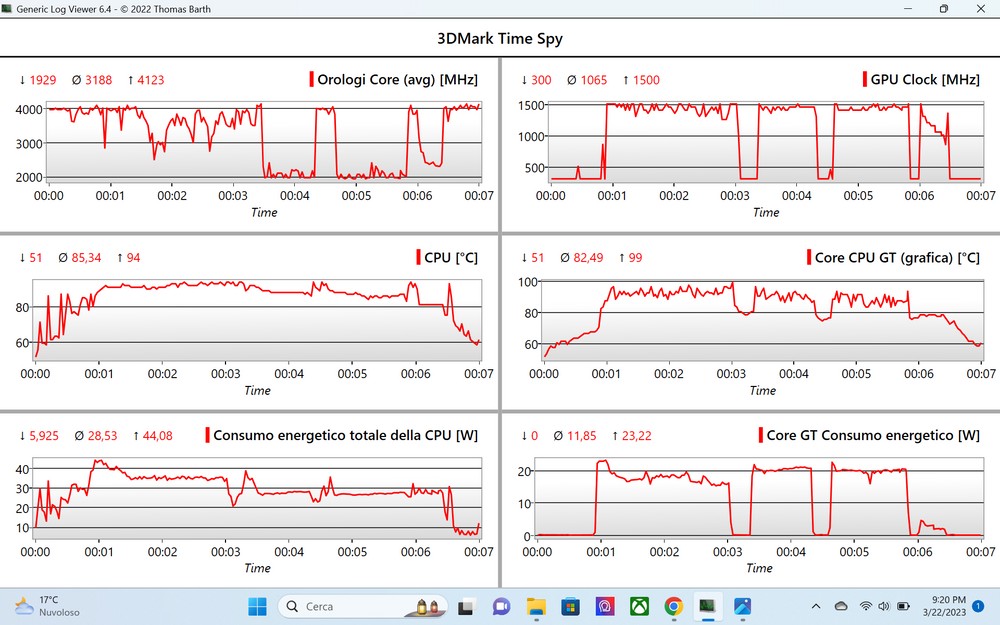Viewport: 1000px width, 625px height.
Task: Close the Generic Log Viewer window
Action: pyautogui.click(x=981, y=9)
